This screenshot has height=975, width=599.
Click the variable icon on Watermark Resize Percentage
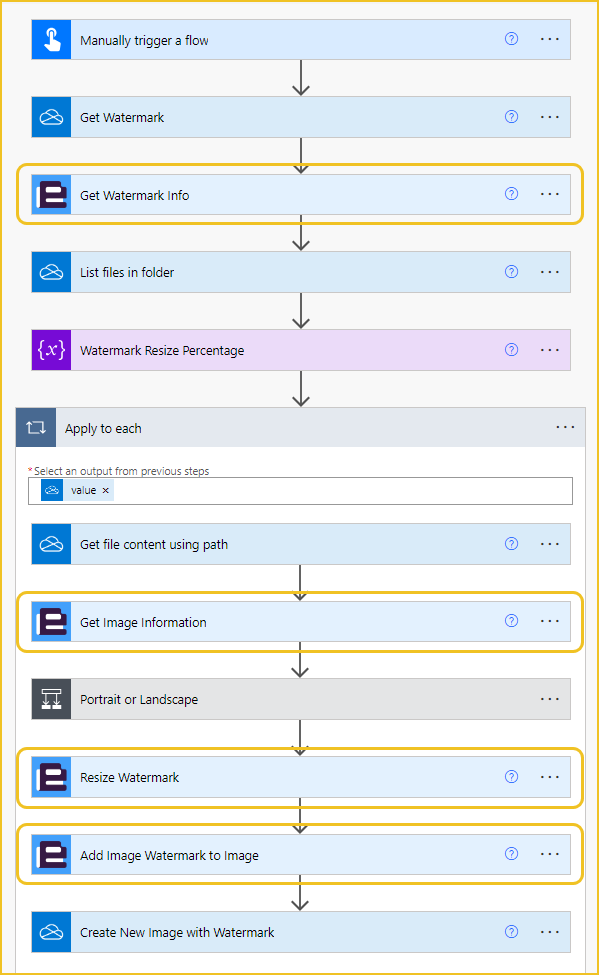coord(52,350)
